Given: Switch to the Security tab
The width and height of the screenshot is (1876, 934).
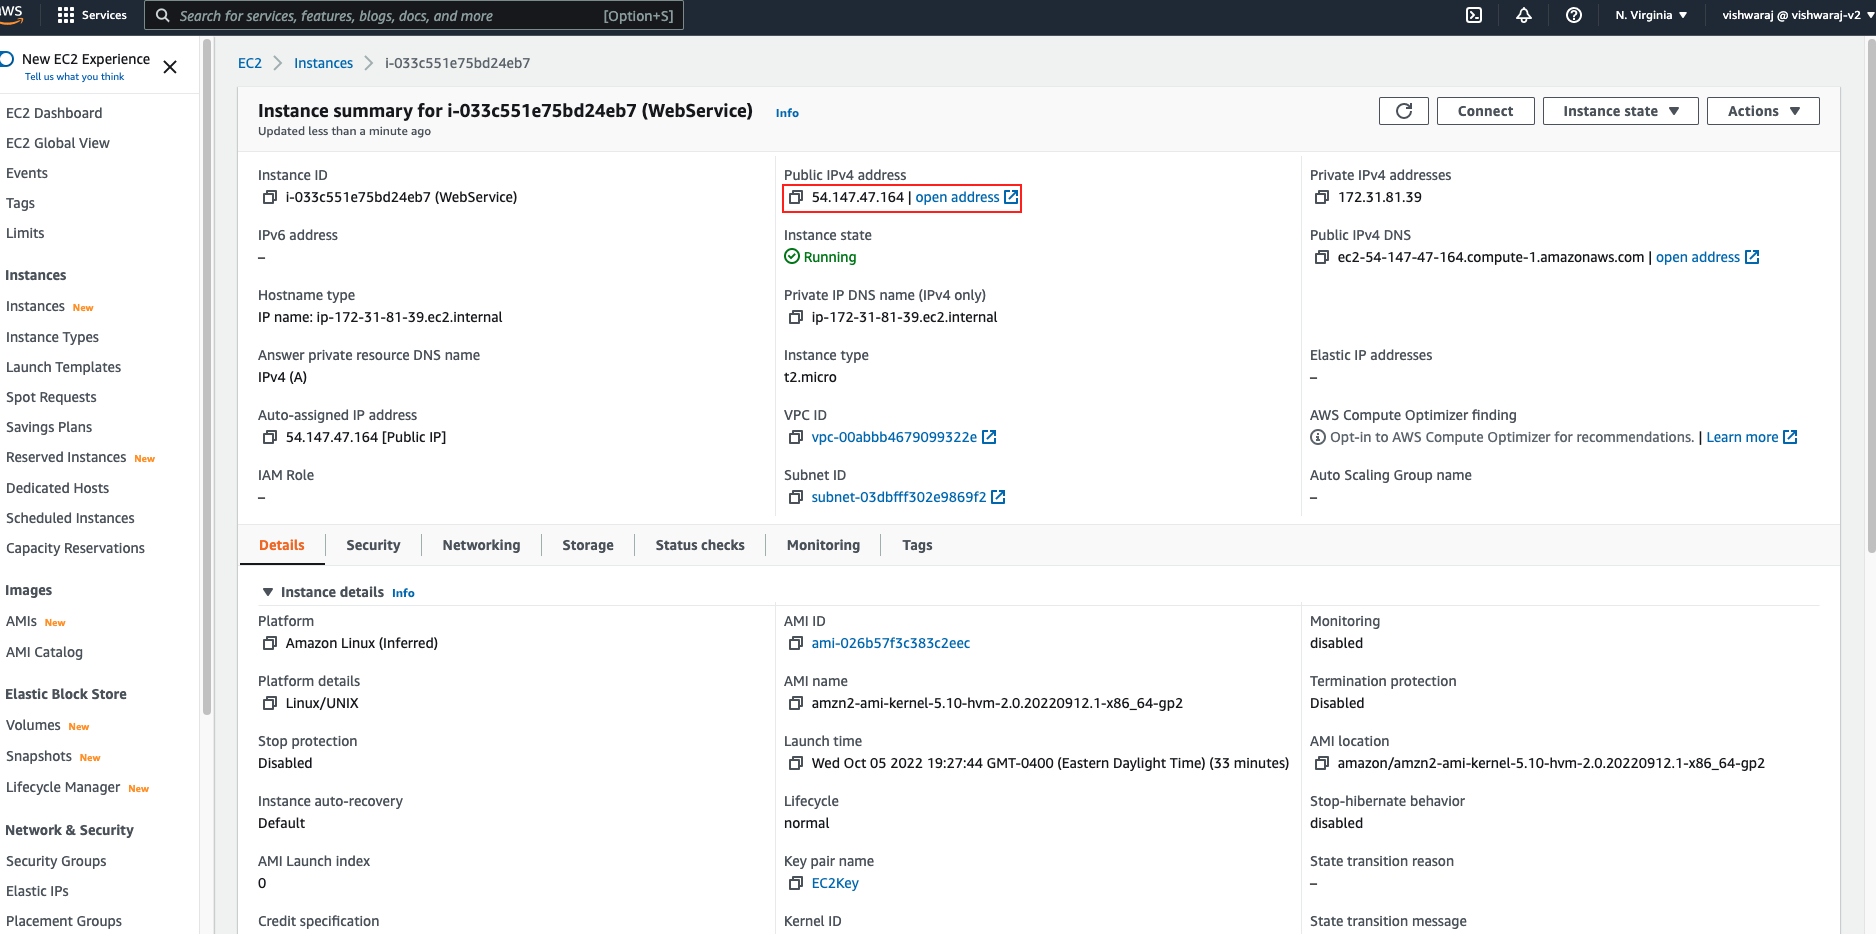Looking at the screenshot, I should (373, 546).
